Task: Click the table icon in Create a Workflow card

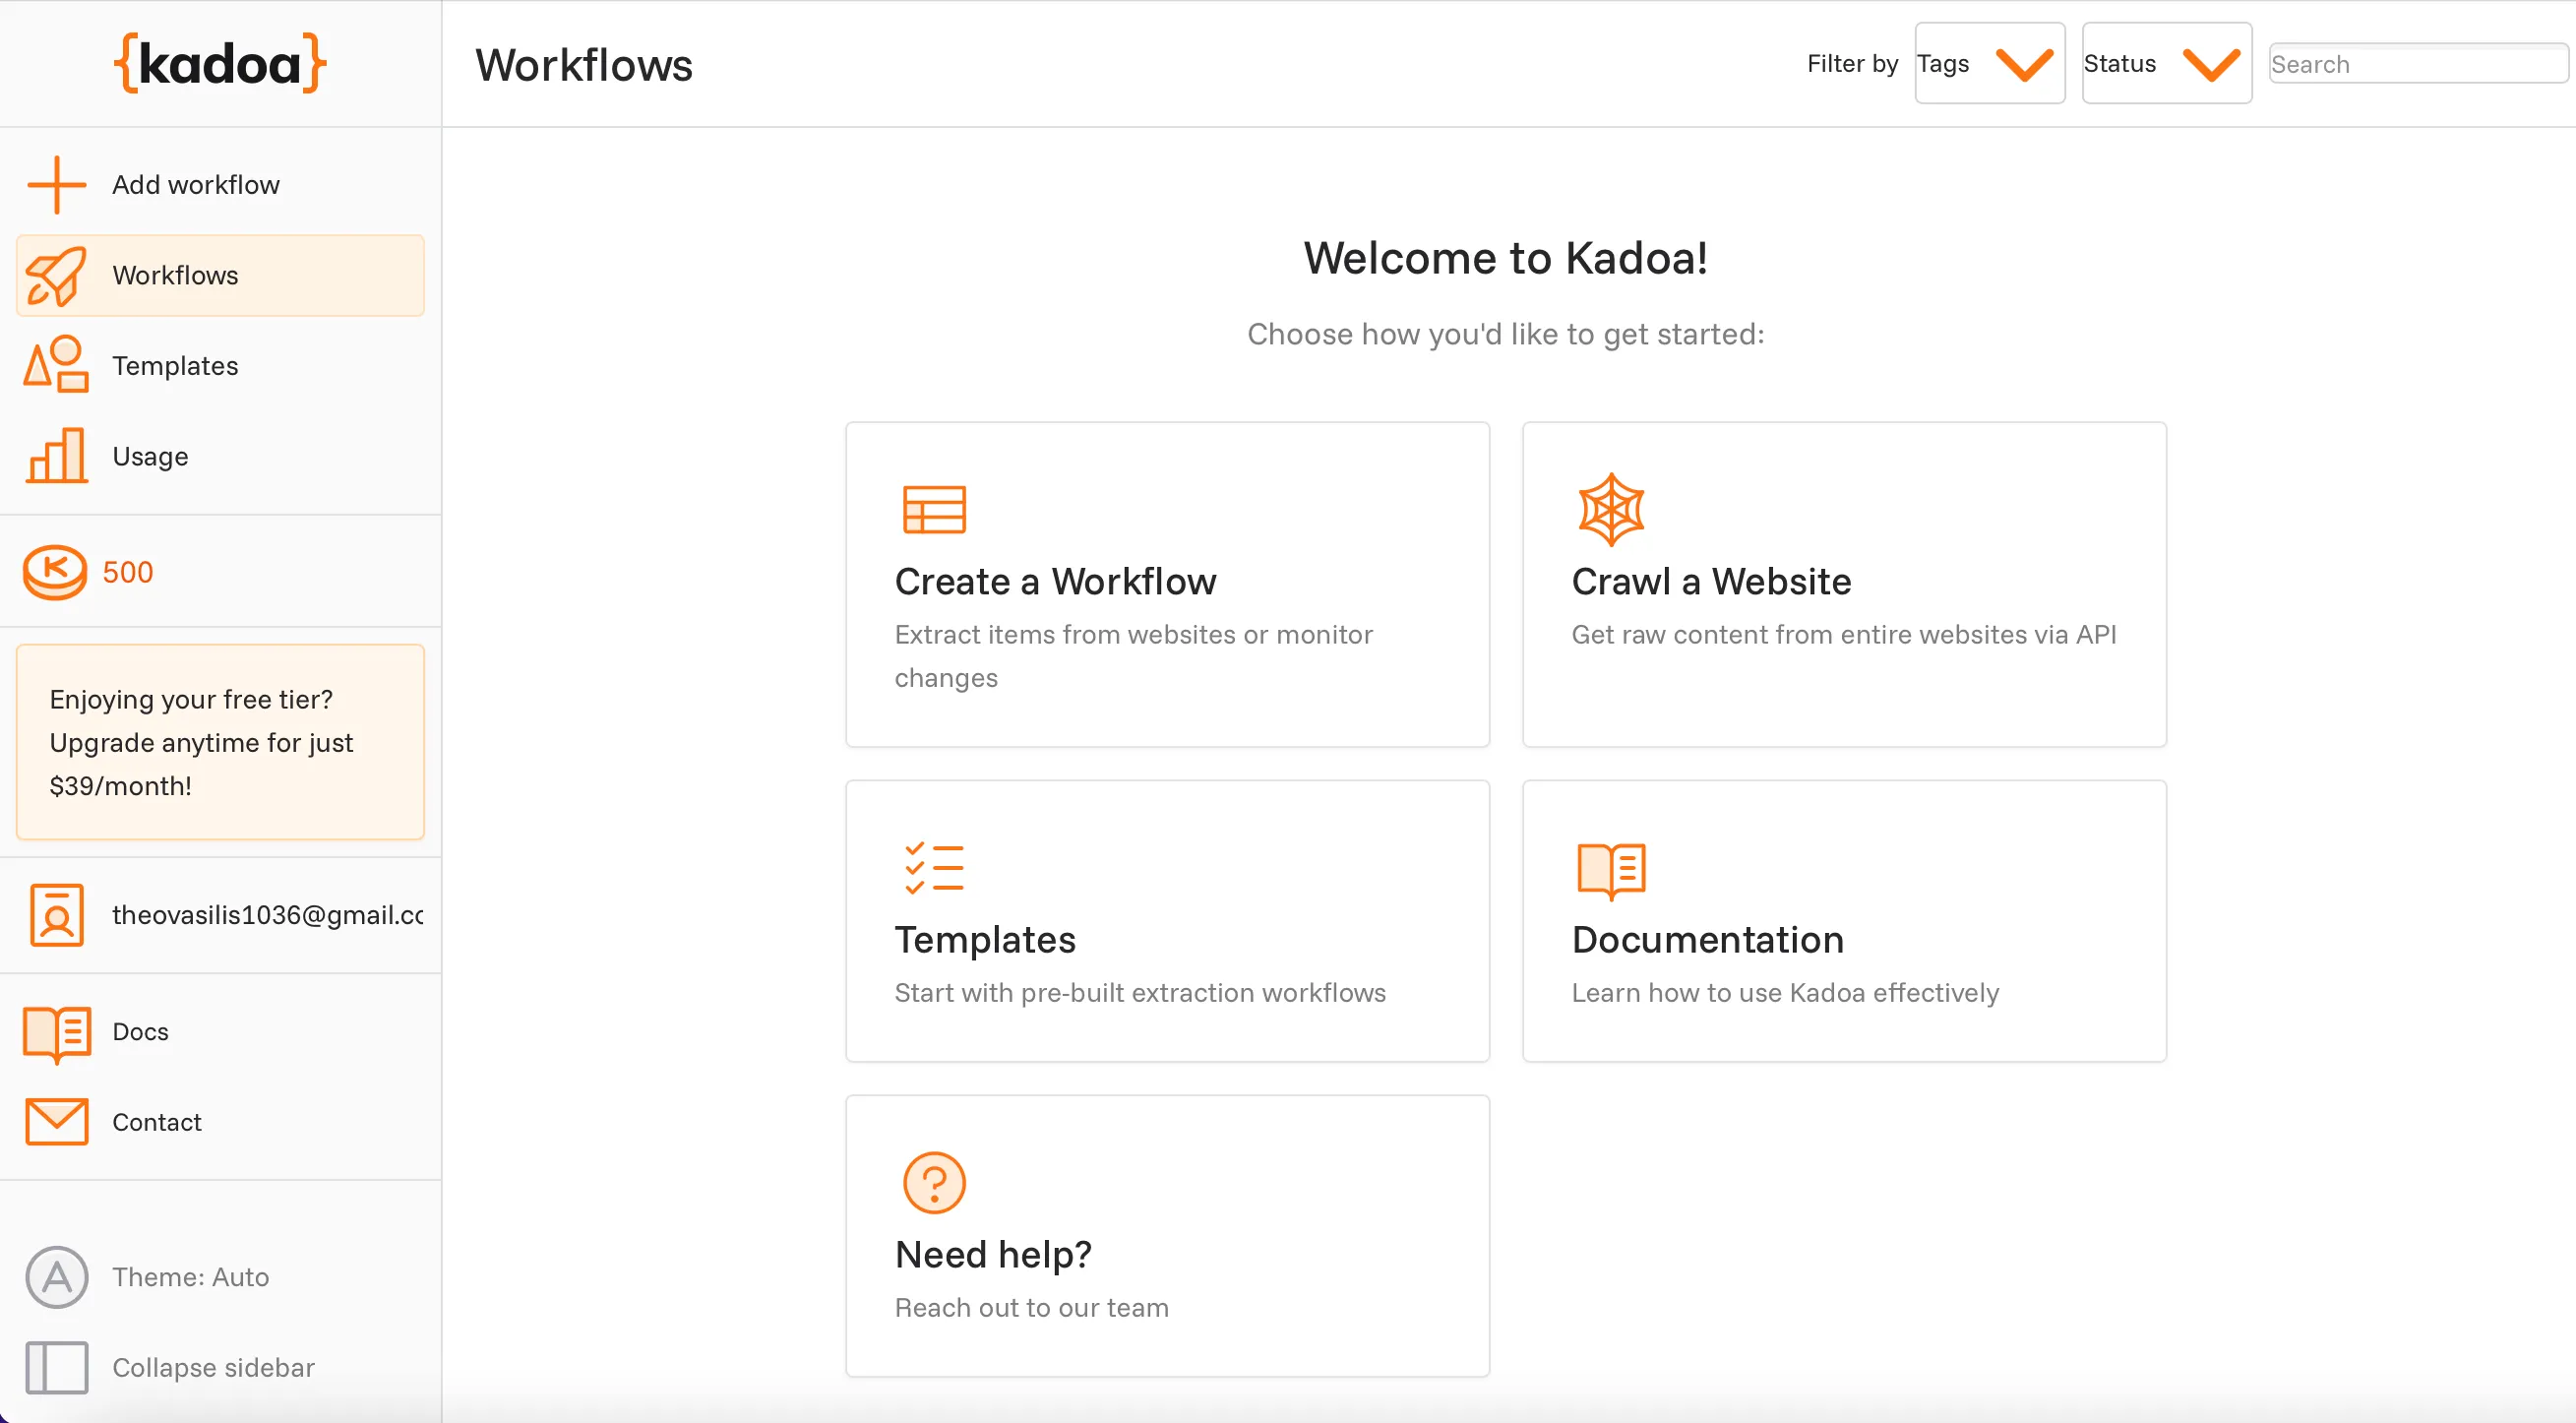Action: (934, 510)
